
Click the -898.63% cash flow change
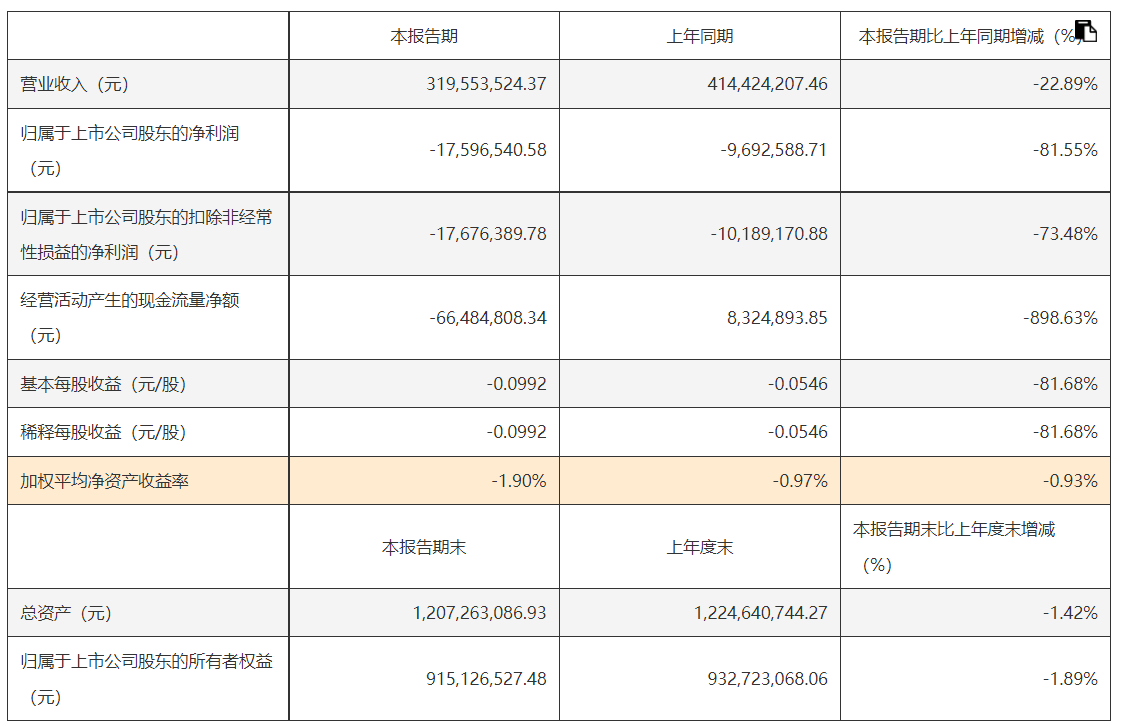(1060, 318)
